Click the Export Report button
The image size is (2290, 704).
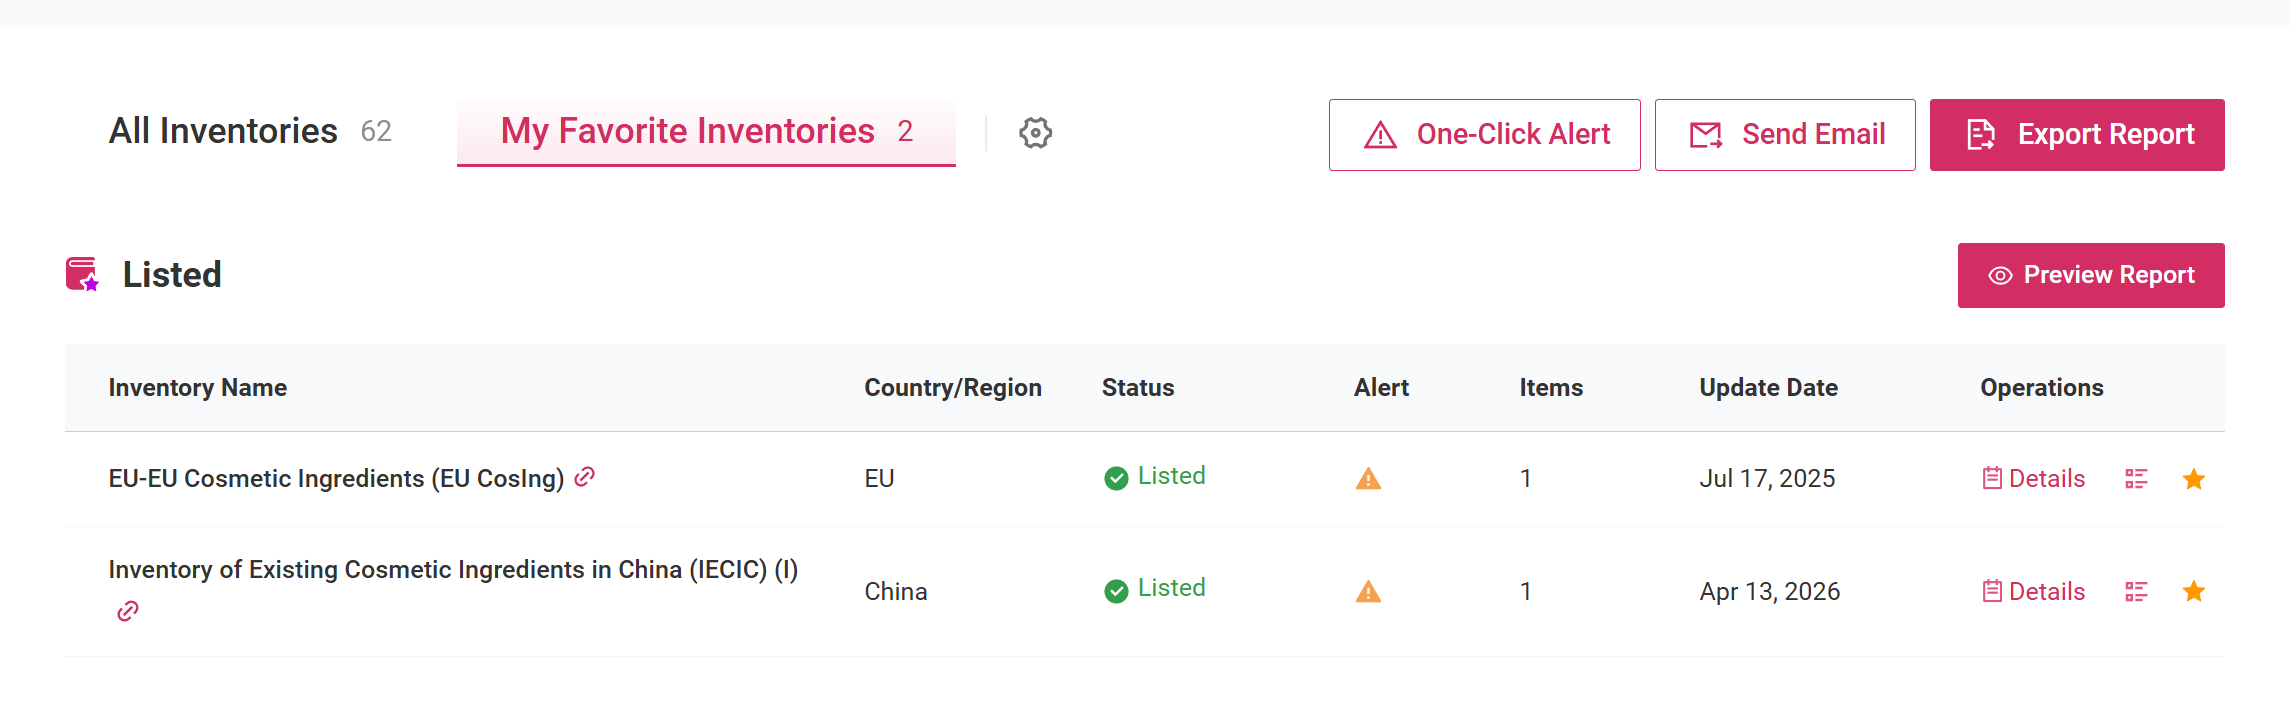click(x=2077, y=135)
